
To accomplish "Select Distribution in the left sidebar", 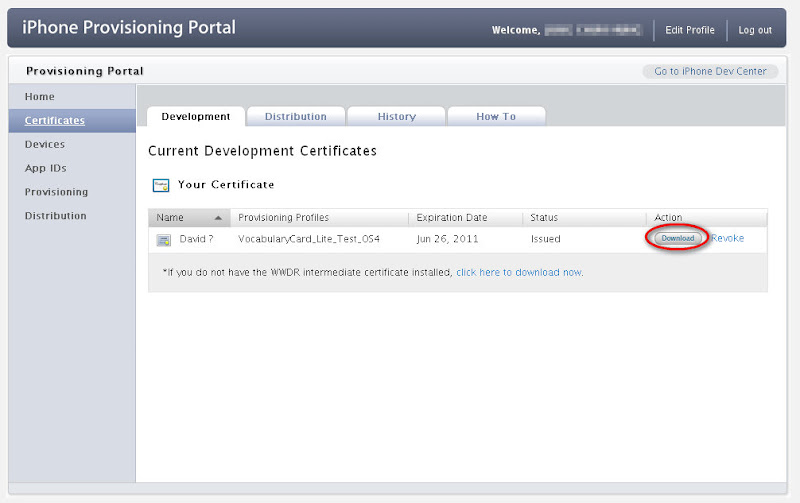I will click(56, 216).
